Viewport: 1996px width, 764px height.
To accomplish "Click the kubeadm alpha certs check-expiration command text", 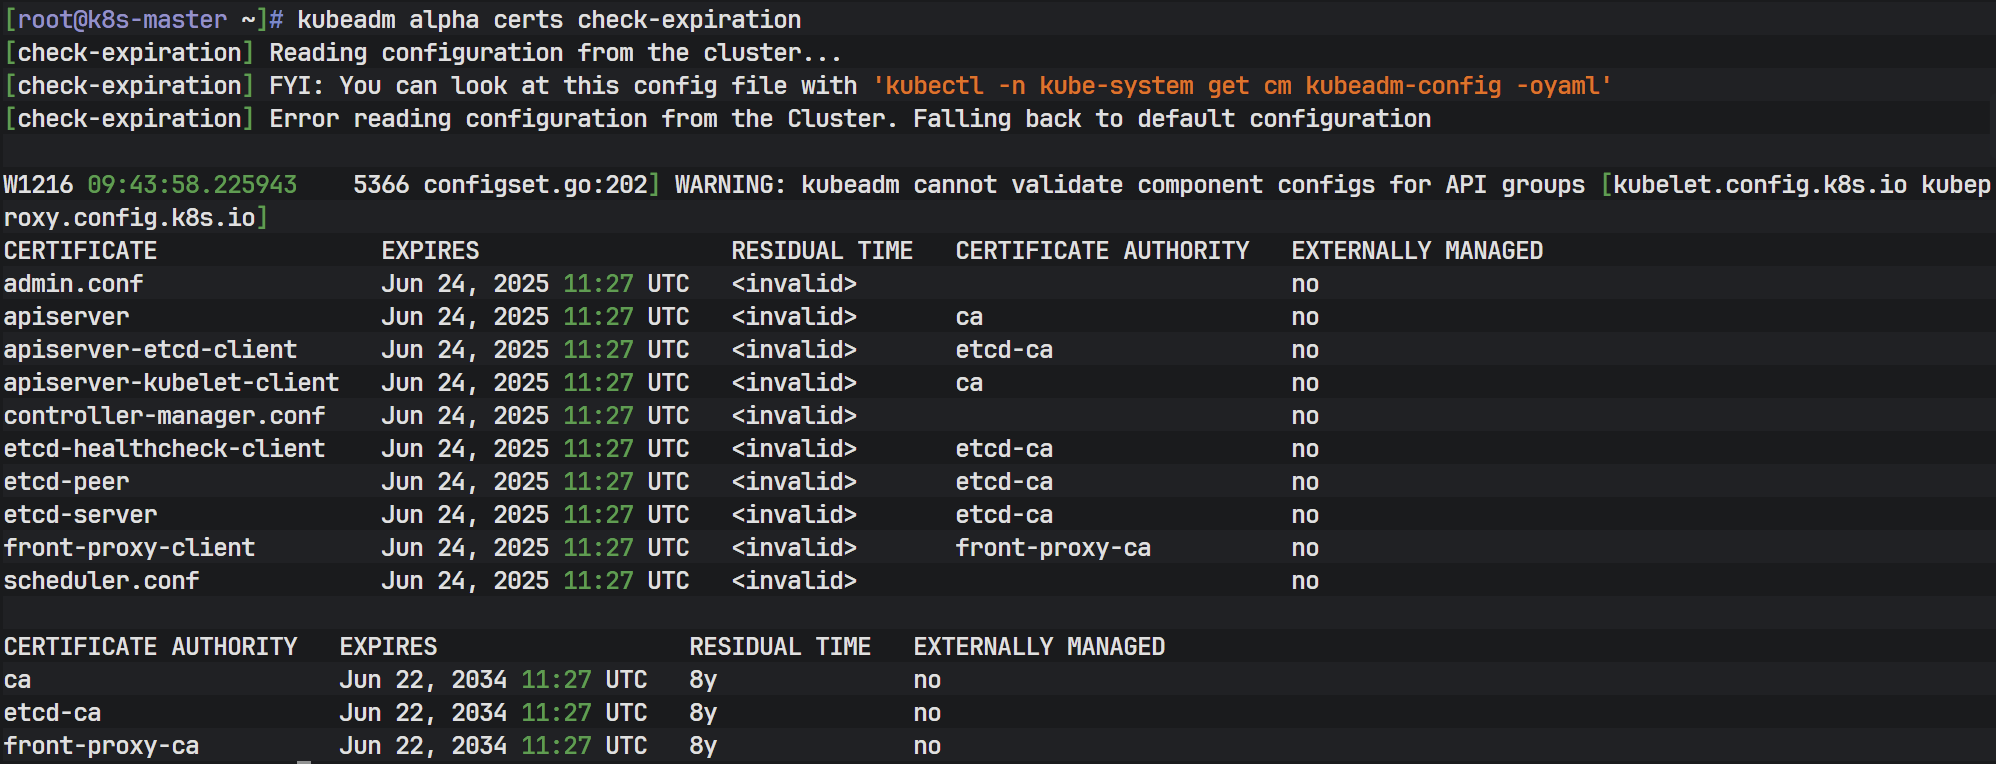I will click(549, 20).
